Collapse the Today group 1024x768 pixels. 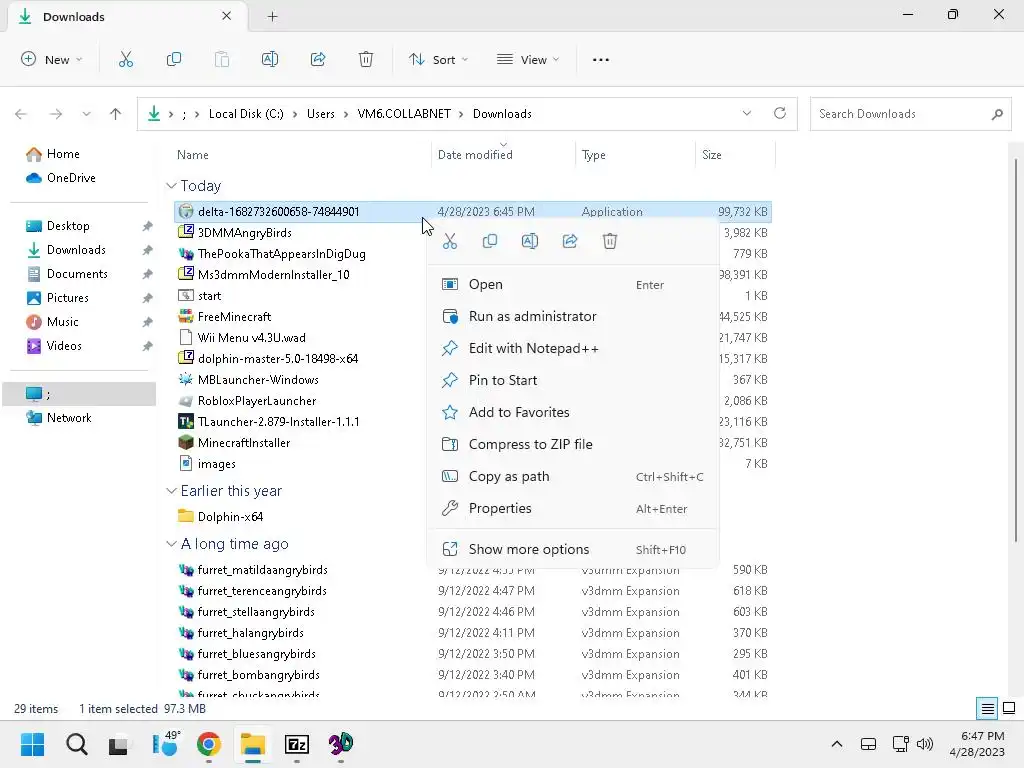click(171, 186)
